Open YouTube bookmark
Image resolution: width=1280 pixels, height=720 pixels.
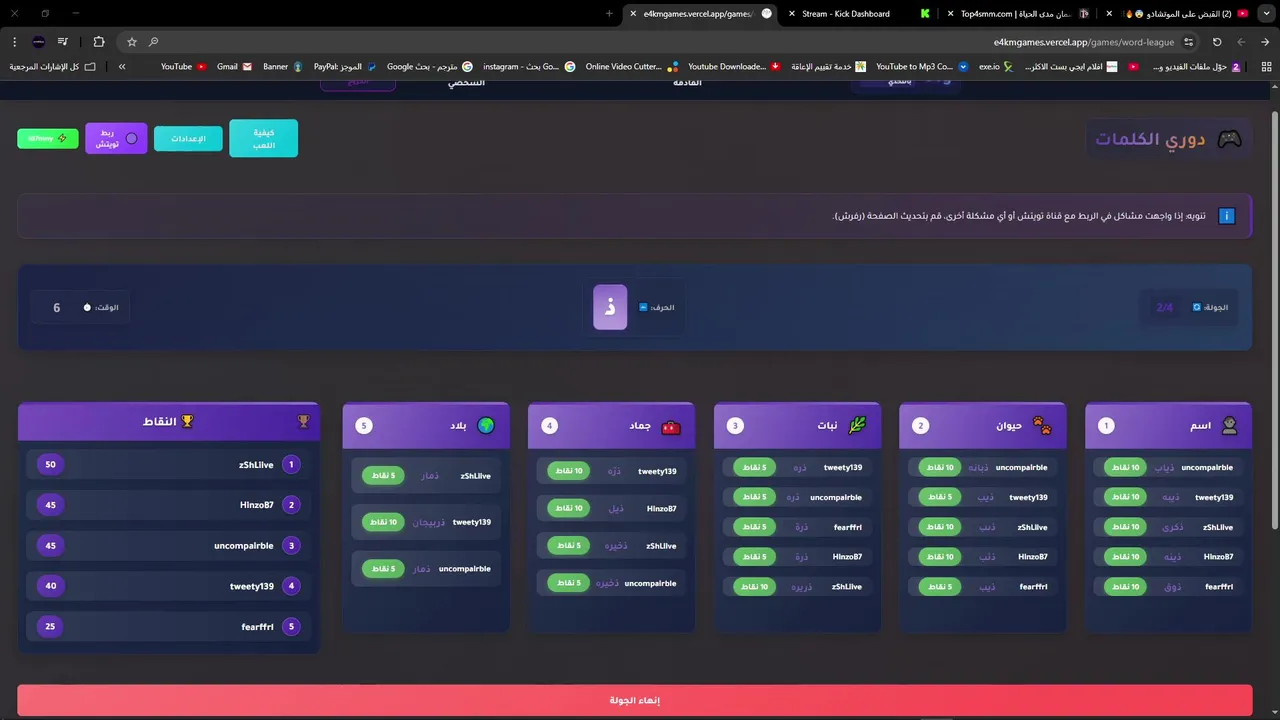pyautogui.click(x=183, y=67)
